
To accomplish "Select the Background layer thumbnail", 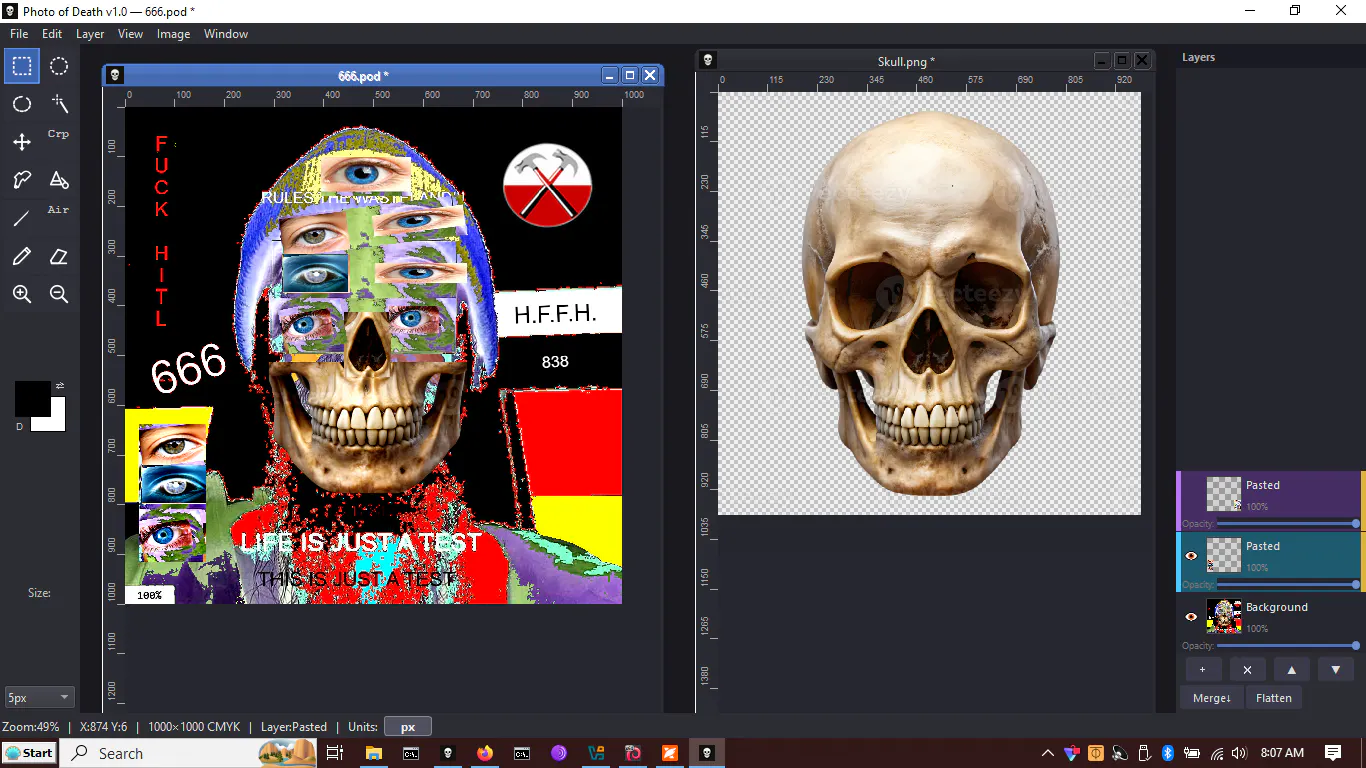I will (1224, 616).
